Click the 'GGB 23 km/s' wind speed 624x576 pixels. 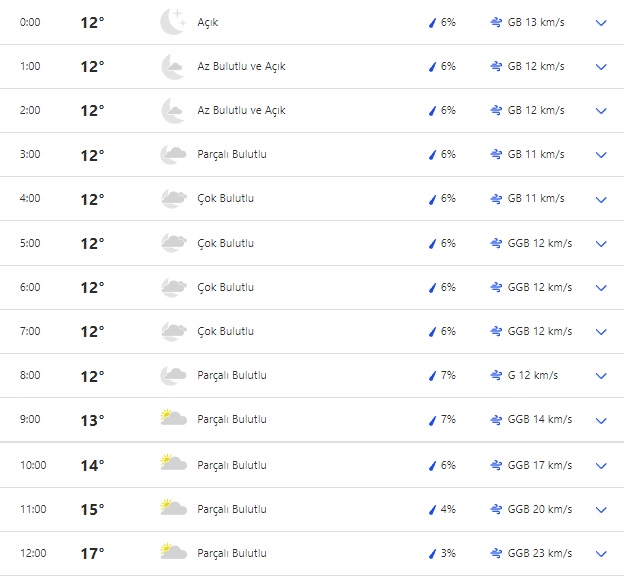coord(540,553)
